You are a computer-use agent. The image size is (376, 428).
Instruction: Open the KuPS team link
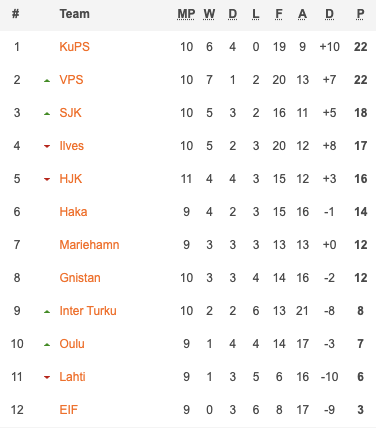coord(74,47)
